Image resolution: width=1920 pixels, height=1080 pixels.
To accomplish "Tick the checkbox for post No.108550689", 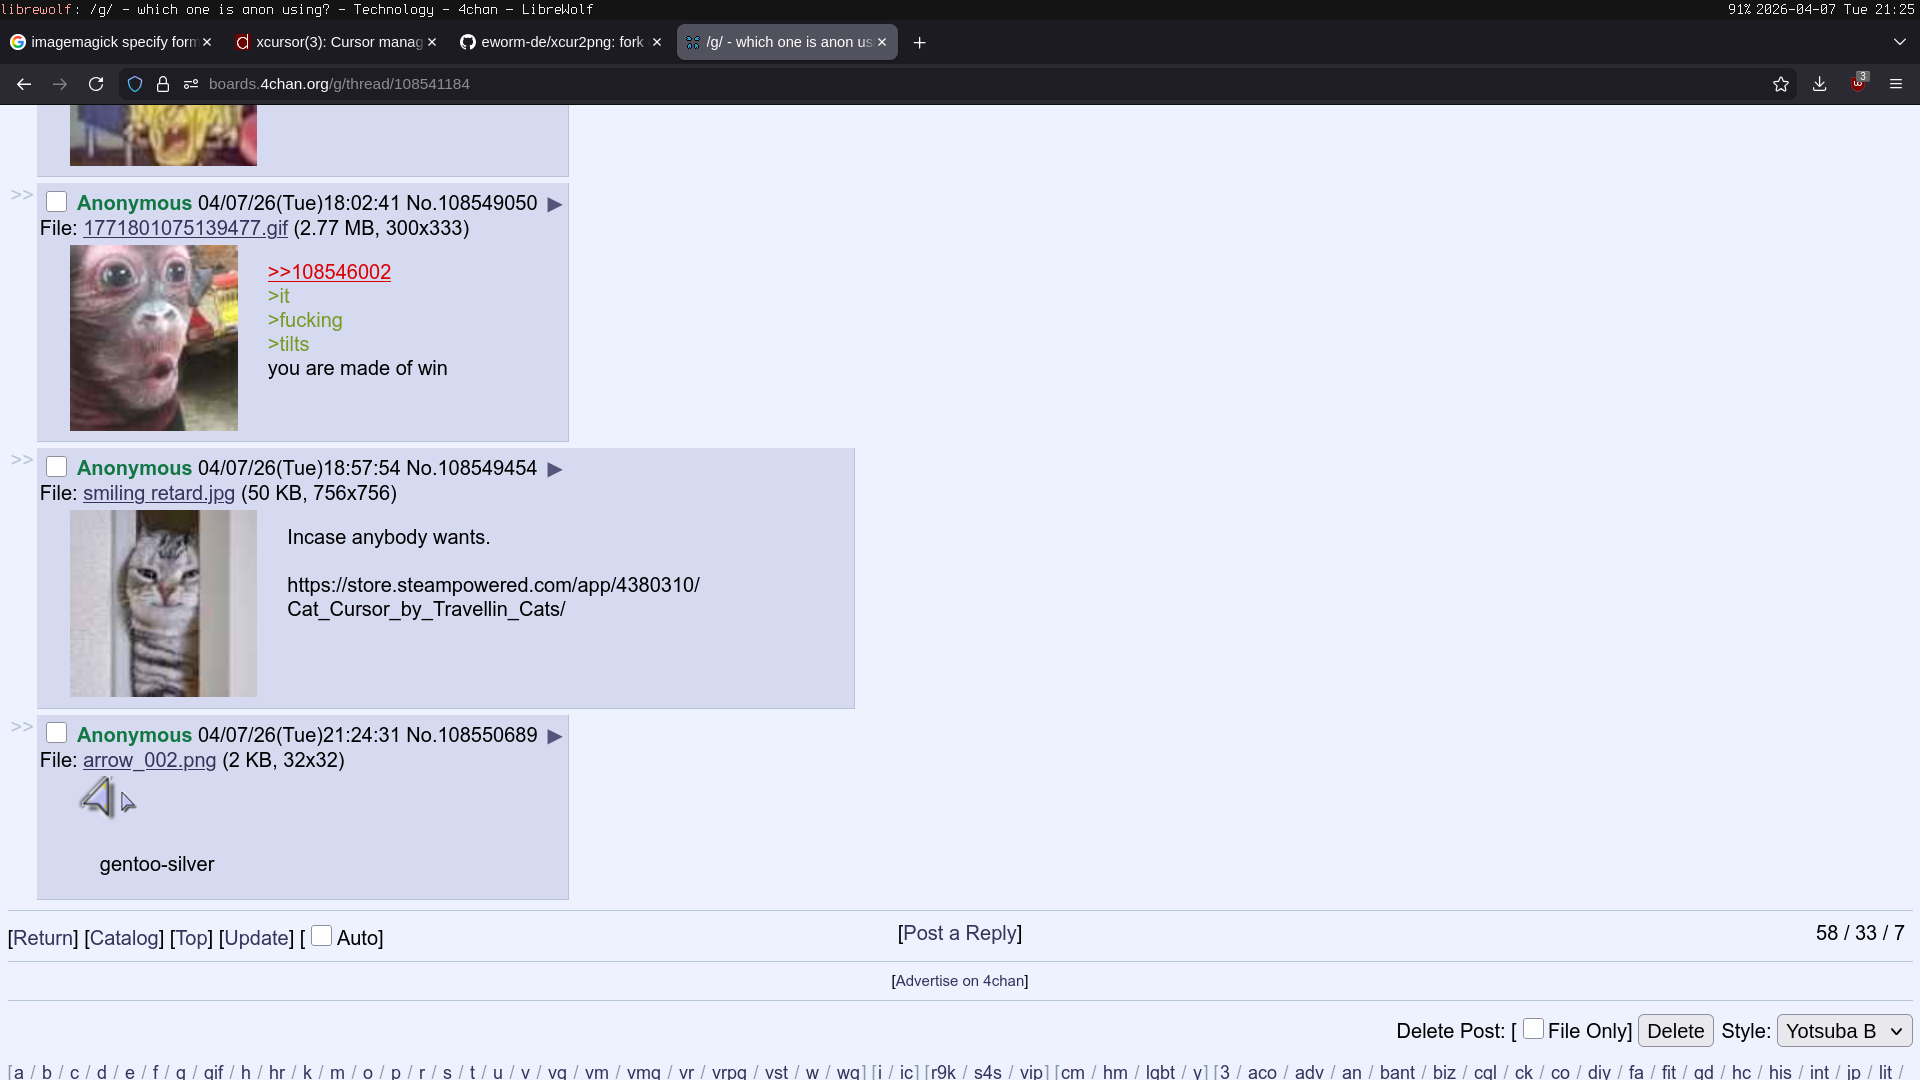I will coord(57,734).
